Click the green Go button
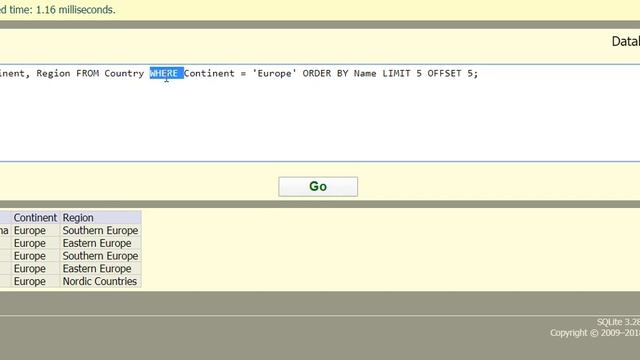This screenshot has width=640, height=360. (x=318, y=187)
